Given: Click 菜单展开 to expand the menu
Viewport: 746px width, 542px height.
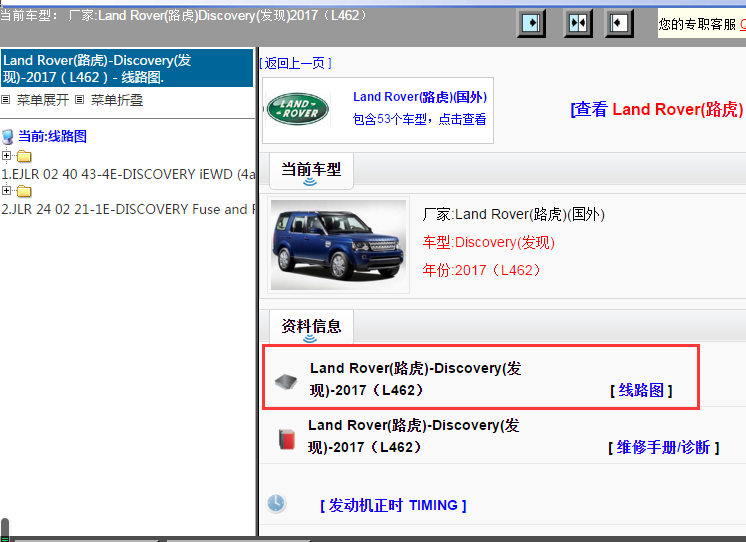Looking at the screenshot, I should [43, 100].
